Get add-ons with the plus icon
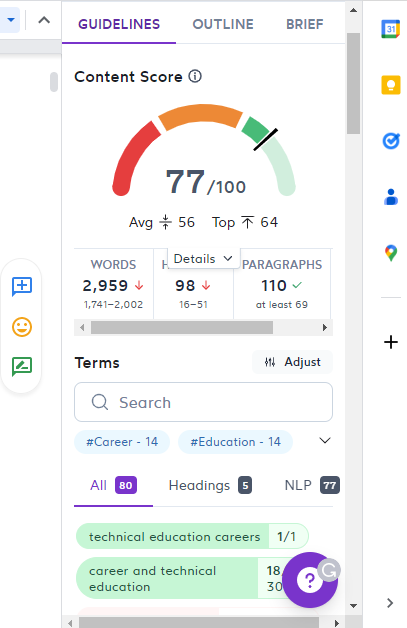Viewport: 407px width, 628px height. tap(391, 342)
